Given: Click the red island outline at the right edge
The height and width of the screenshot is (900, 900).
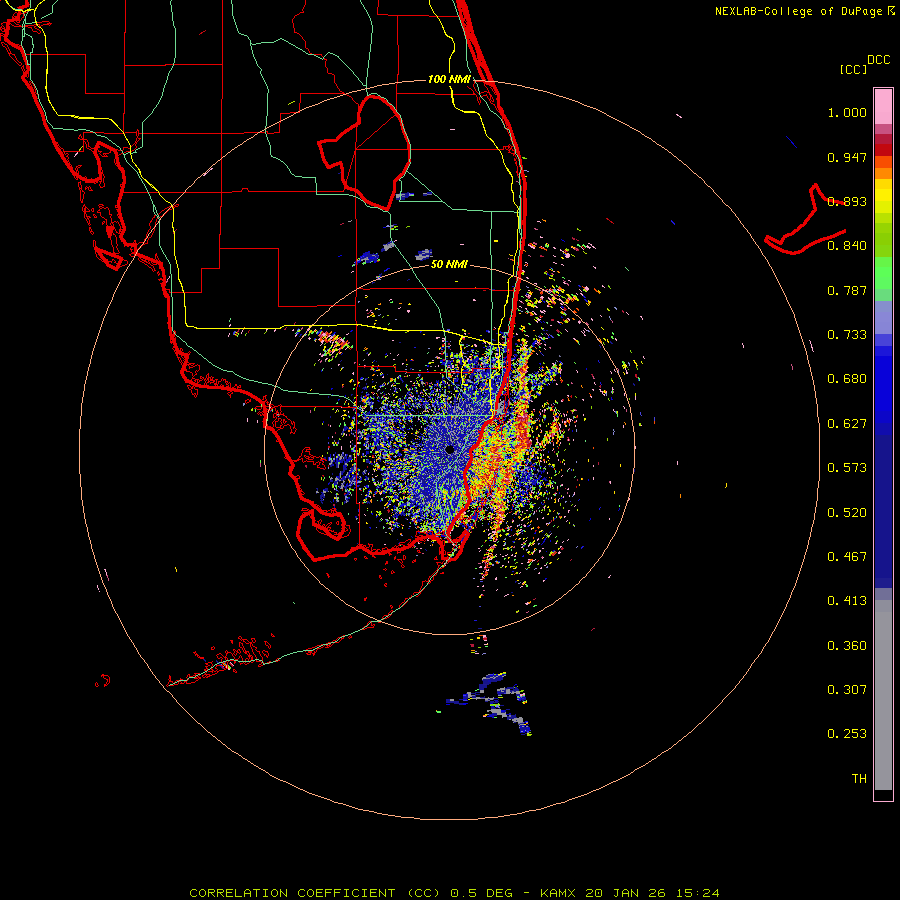Looking at the screenshot, I should [x=805, y=220].
